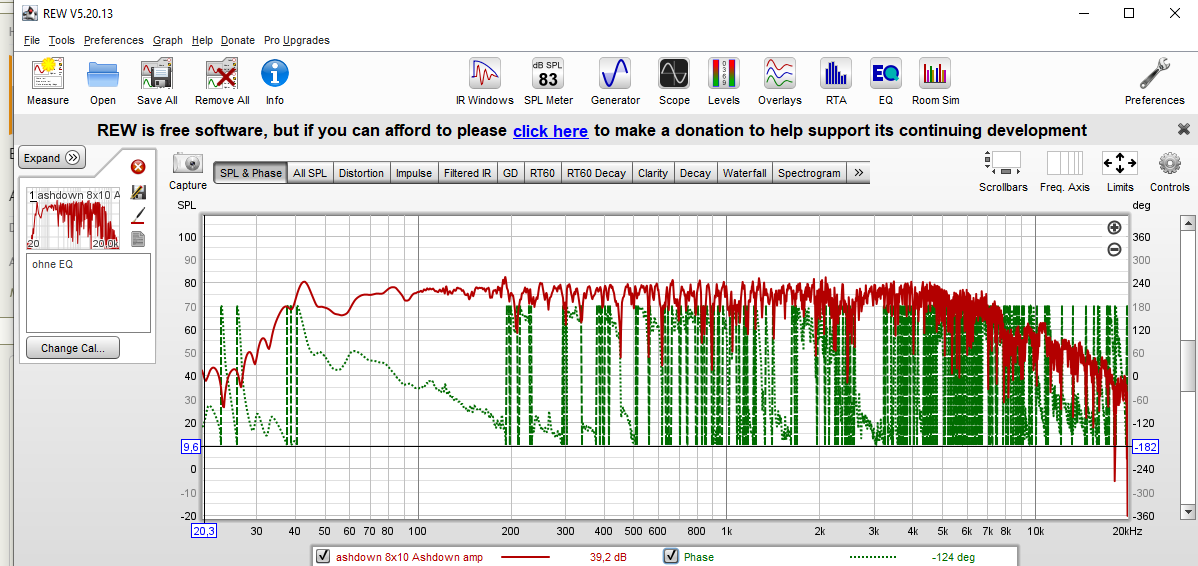Image resolution: width=1198 pixels, height=566 pixels.
Task: Open the EQ window
Action: point(885,81)
